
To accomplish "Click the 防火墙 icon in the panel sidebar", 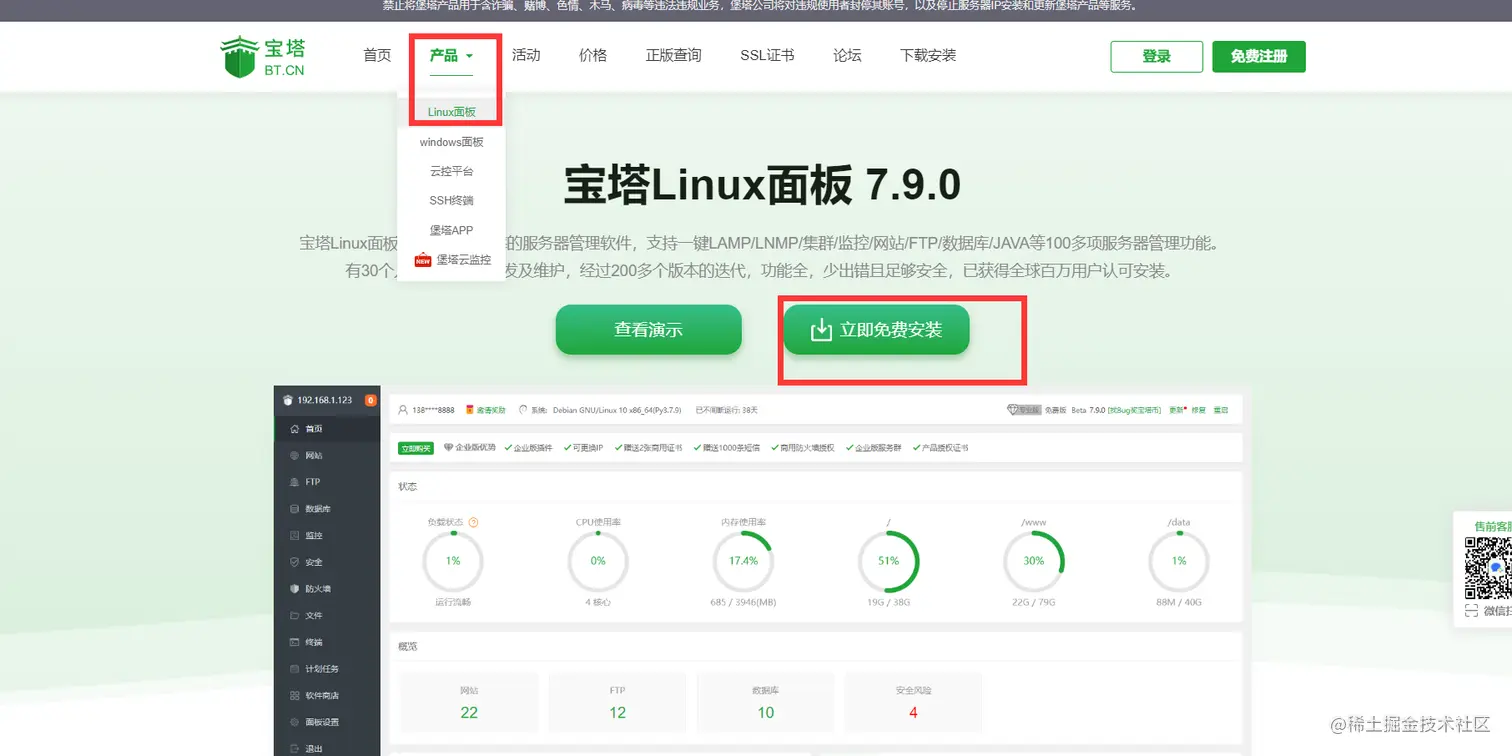I will coord(294,589).
